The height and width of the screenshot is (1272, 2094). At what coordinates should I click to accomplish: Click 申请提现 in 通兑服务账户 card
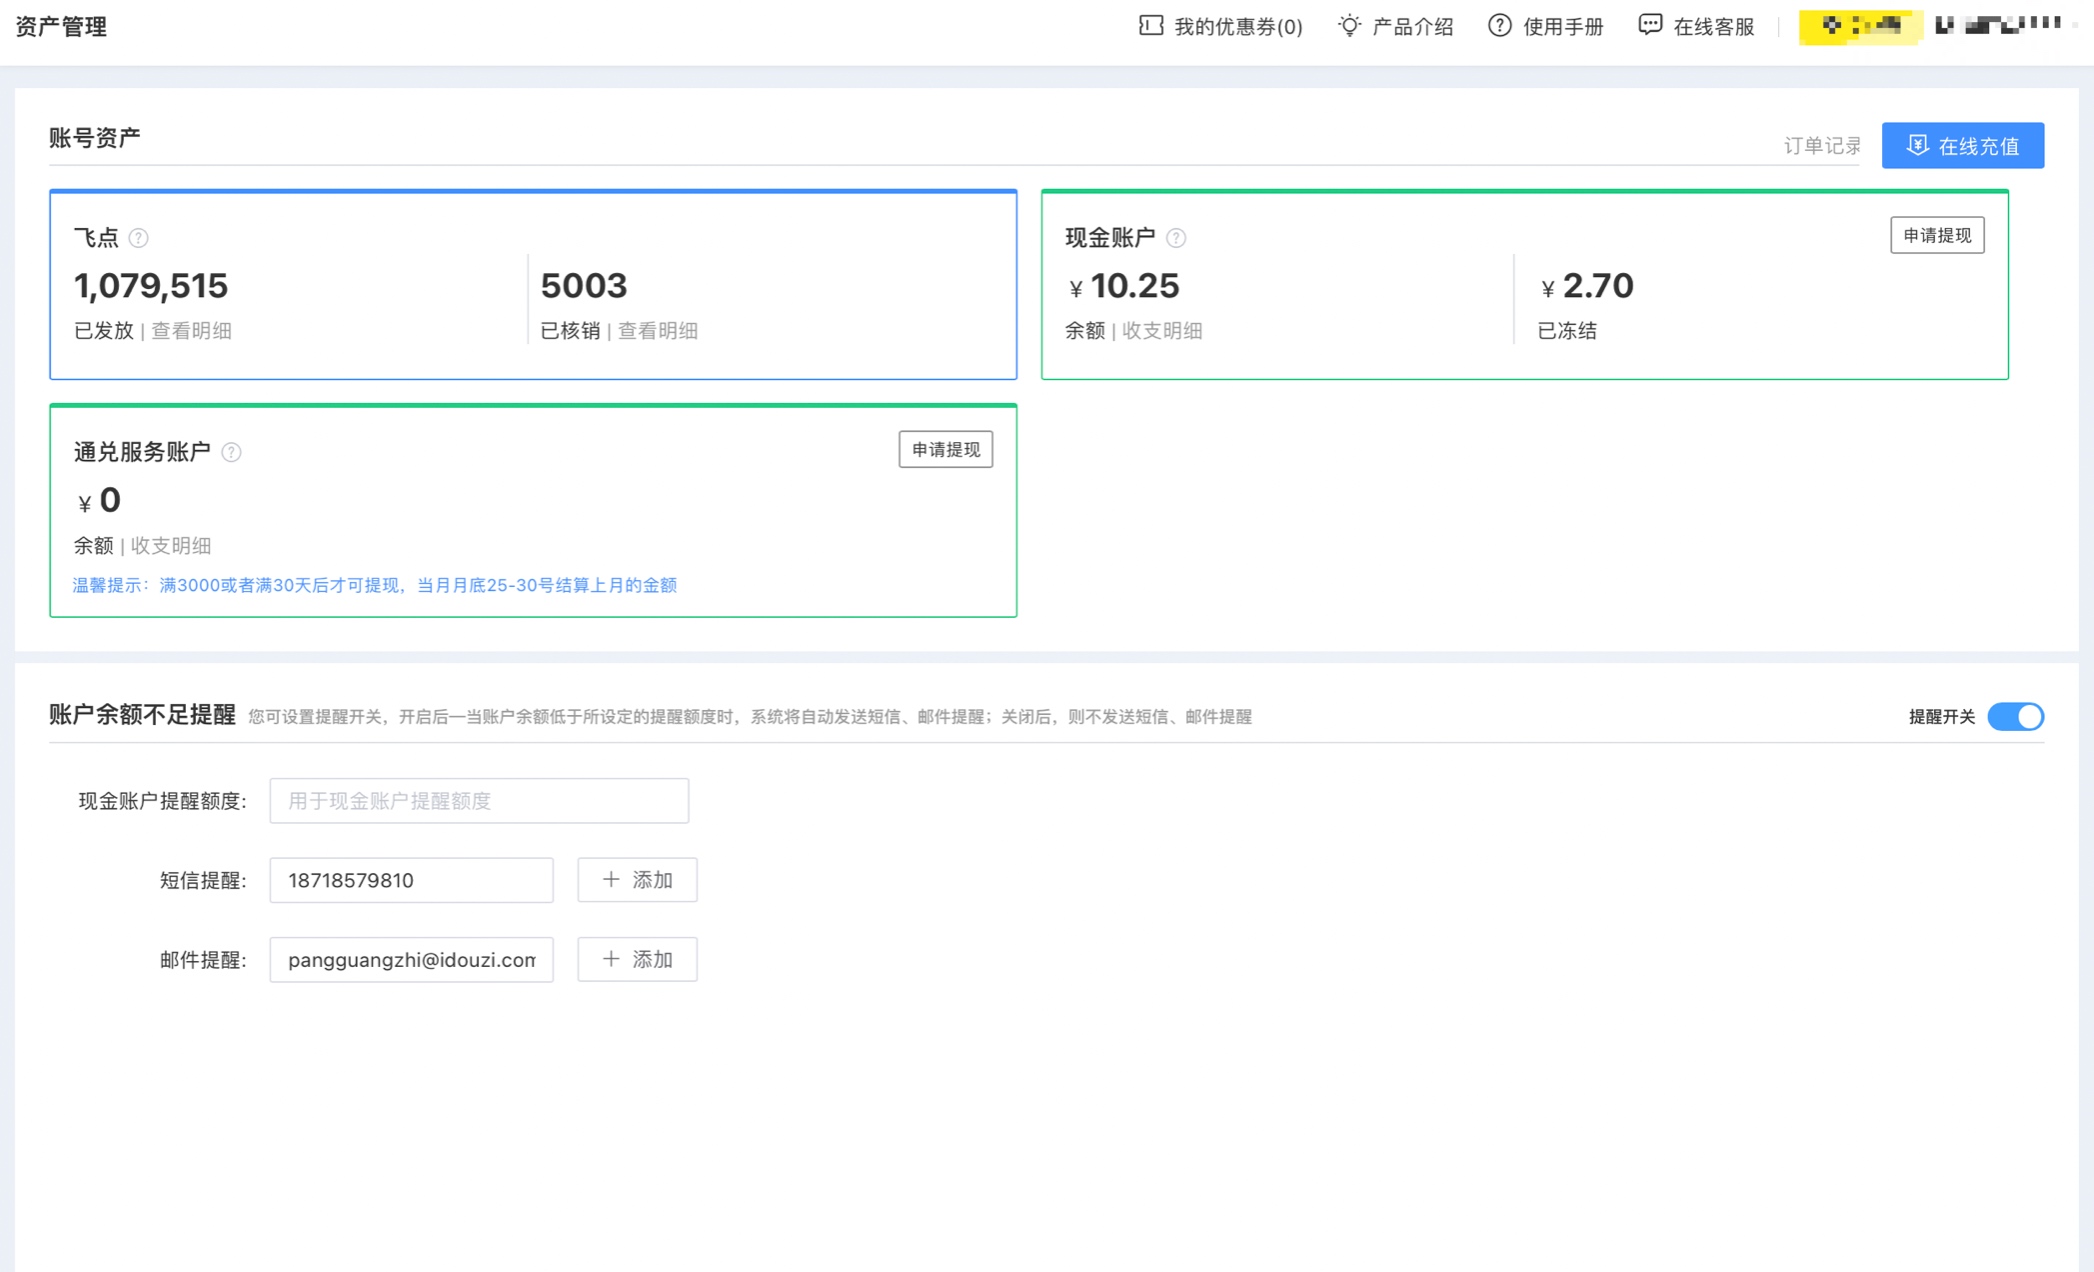[x=945, y=450]
